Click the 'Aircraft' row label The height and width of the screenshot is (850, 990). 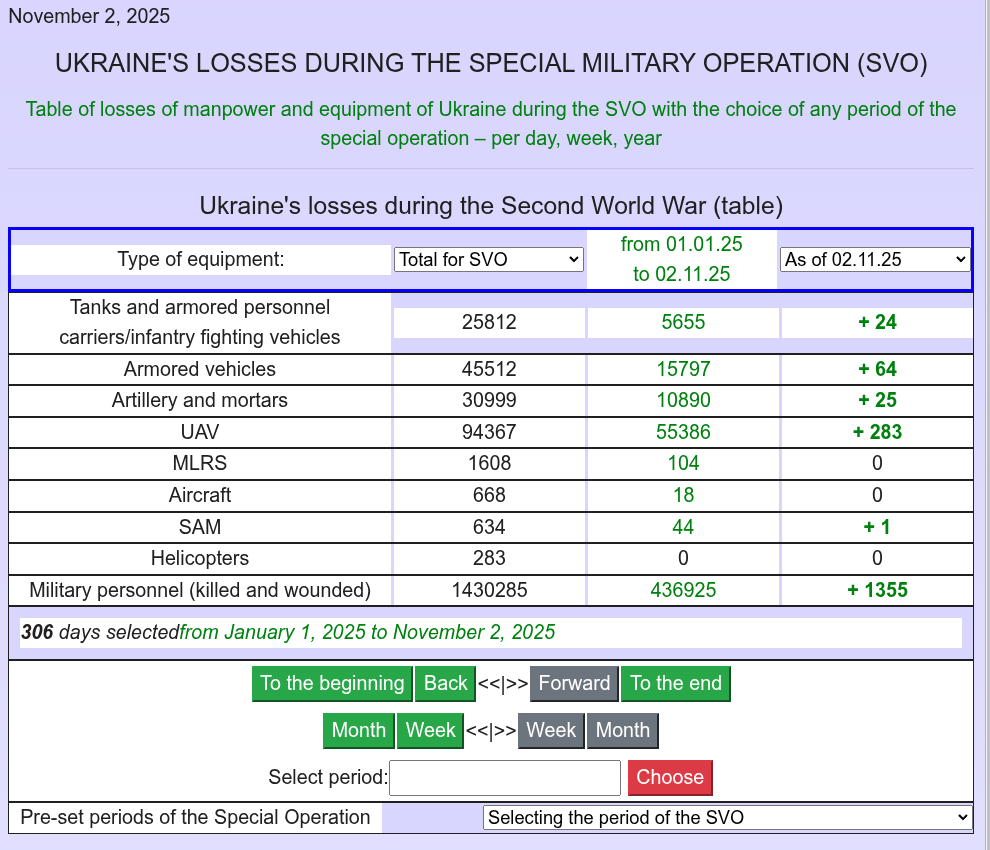[x=200, y=495]
